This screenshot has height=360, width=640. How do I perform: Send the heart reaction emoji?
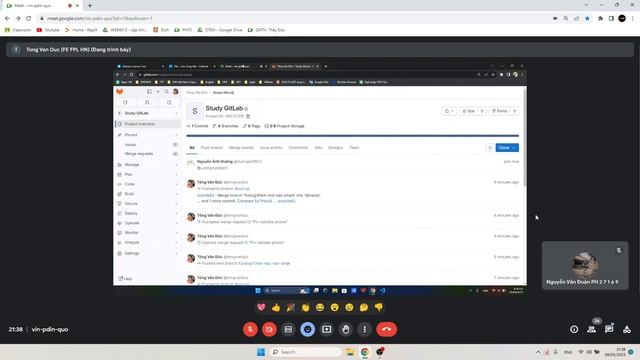(261, 307)
